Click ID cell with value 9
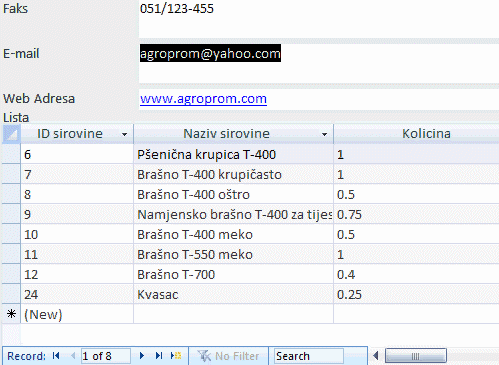 click(x=77, y=214)
